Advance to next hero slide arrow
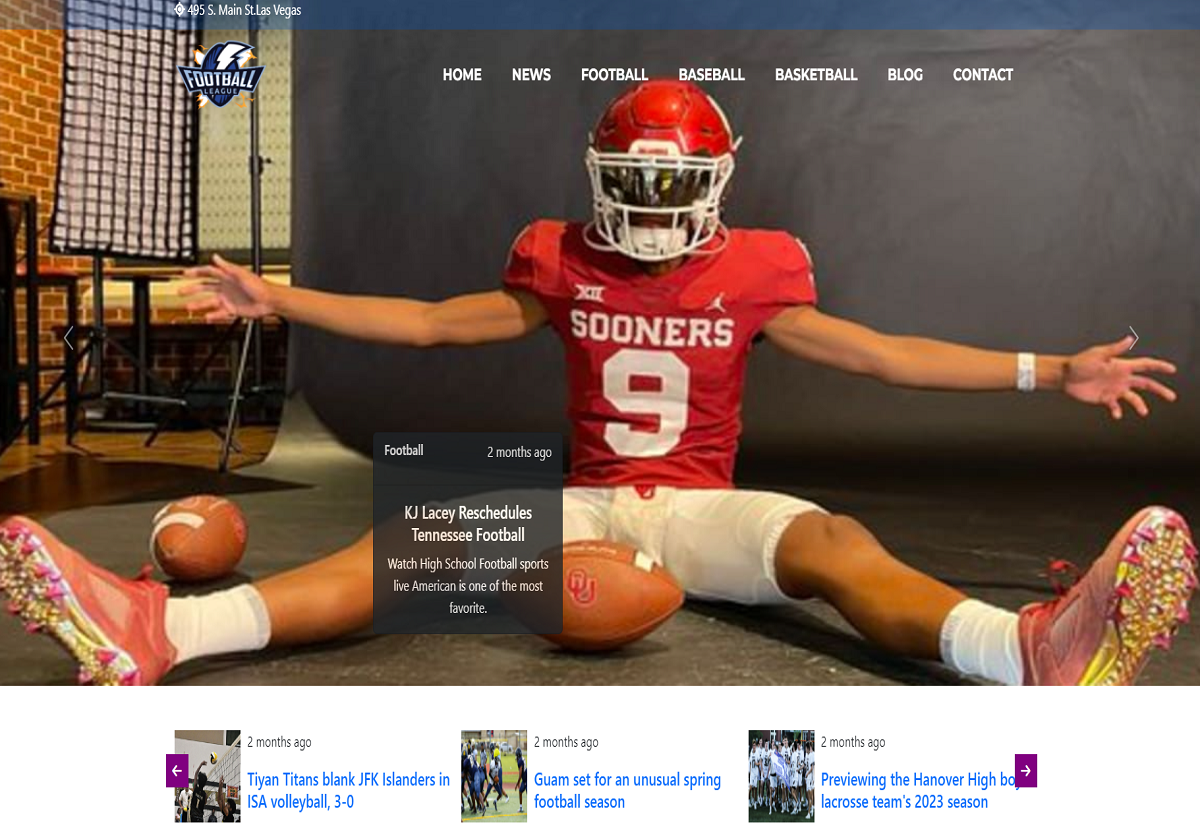The width and height of the screenshot is (1200, 840). 1133,338
